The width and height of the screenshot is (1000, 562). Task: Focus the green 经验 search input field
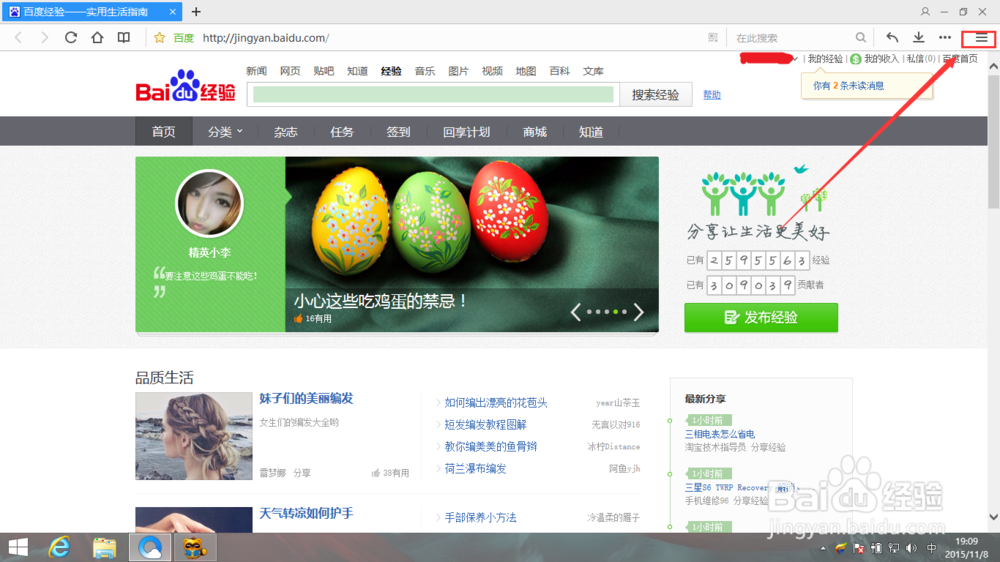coord(433,95)
